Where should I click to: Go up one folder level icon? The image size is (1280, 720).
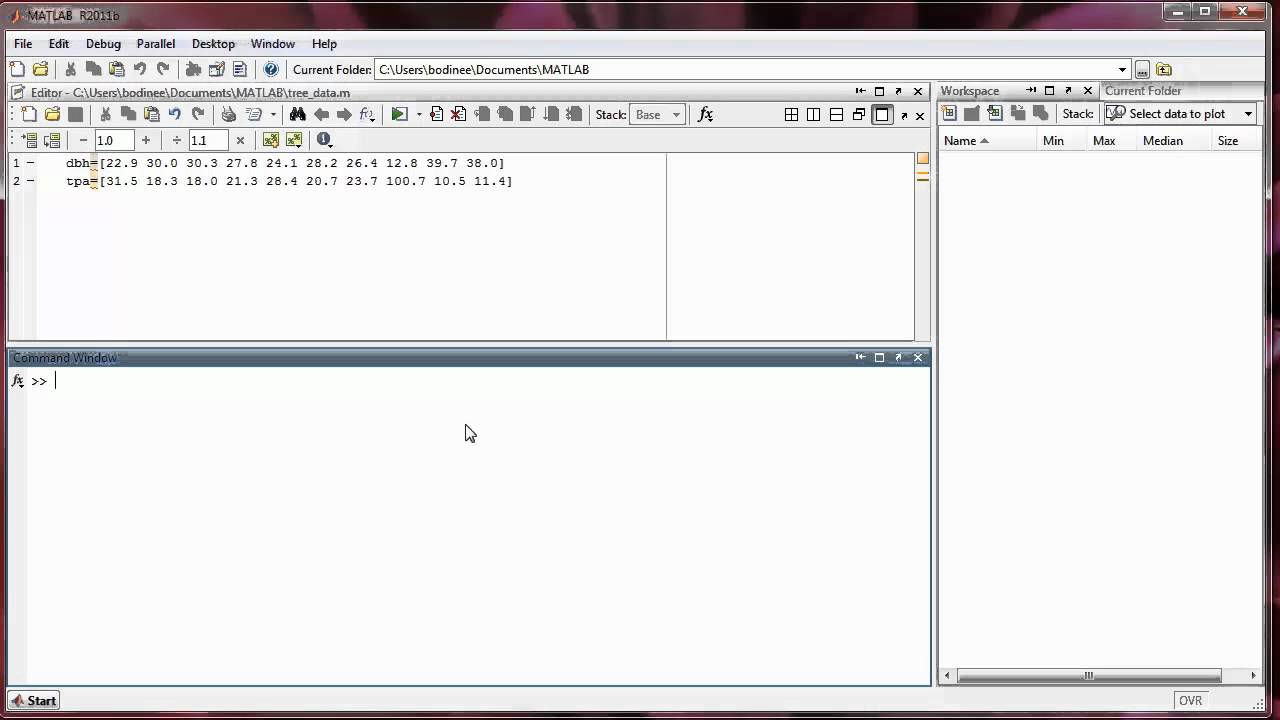tap(1163, 70)
